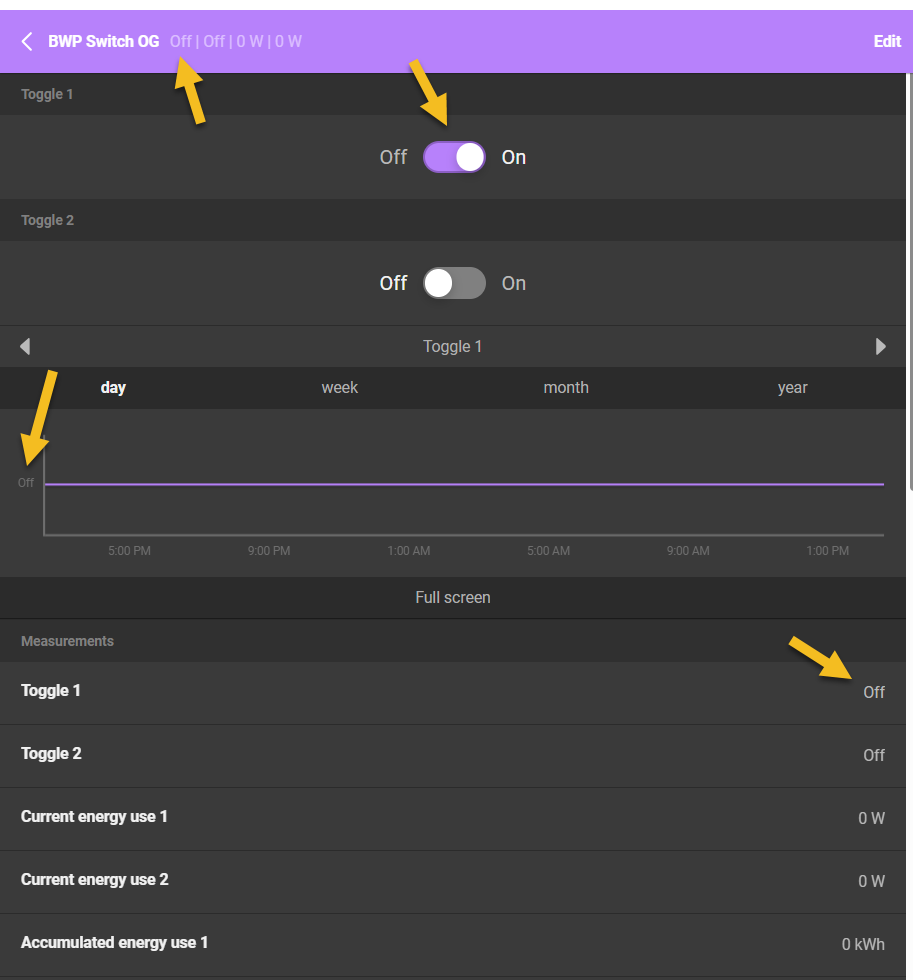Switch the graph to week view
This screenshot has height=980, width=913.
point(340,387)
